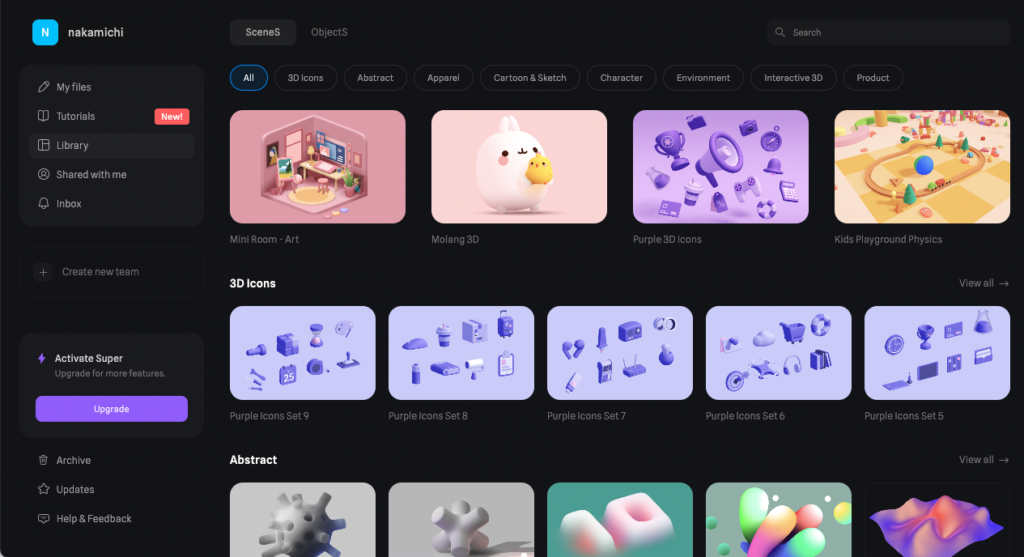Click the lightning bolt Activate Super icon
This screenshot has width=1024, height=557.
(42, 358)
